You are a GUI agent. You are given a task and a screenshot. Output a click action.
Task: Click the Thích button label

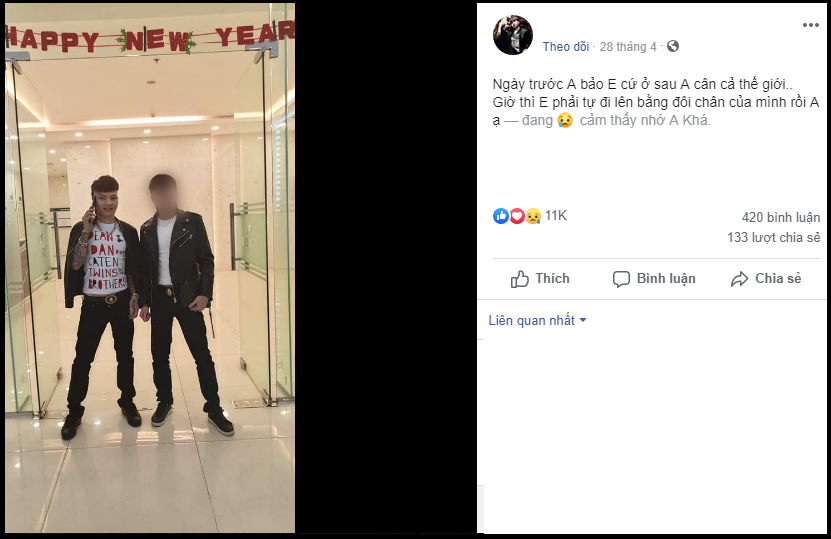click(x=552, y=278)
